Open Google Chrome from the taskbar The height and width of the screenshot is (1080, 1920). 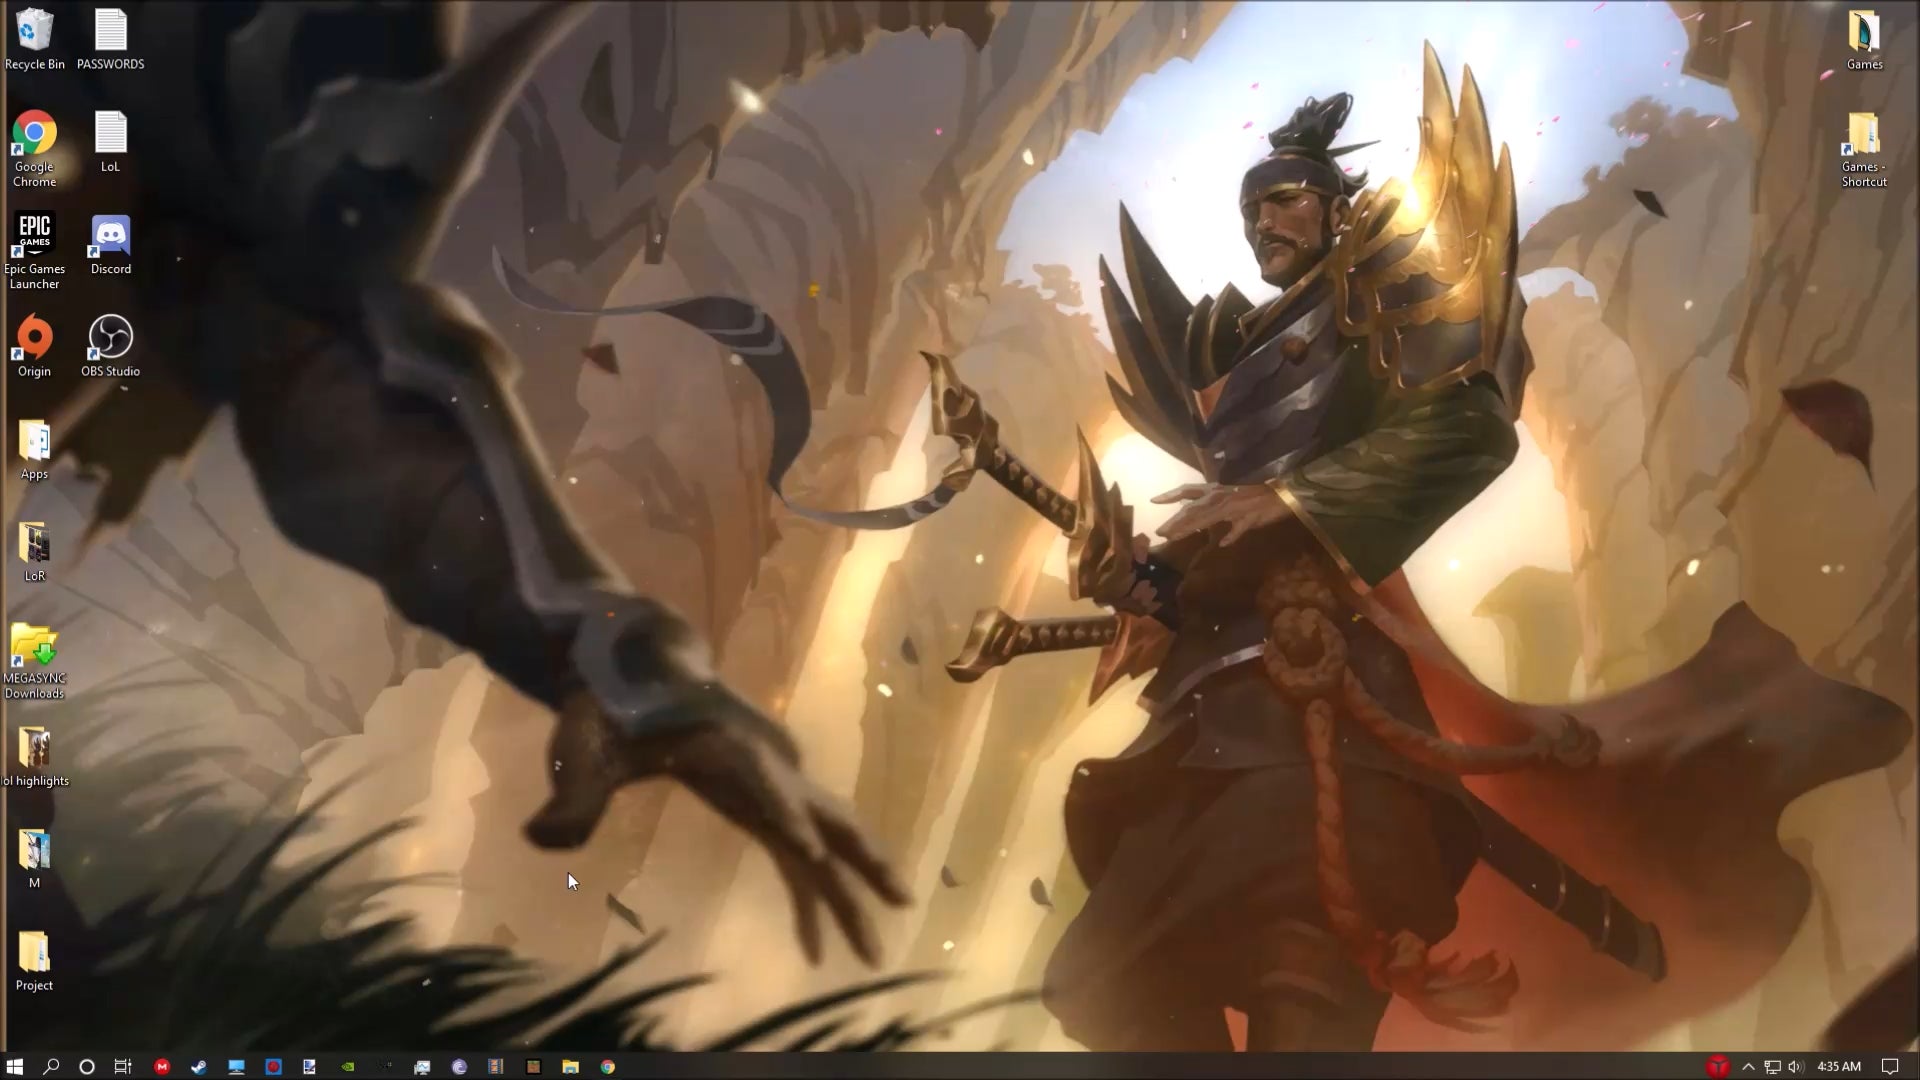tap(607, 1067)
